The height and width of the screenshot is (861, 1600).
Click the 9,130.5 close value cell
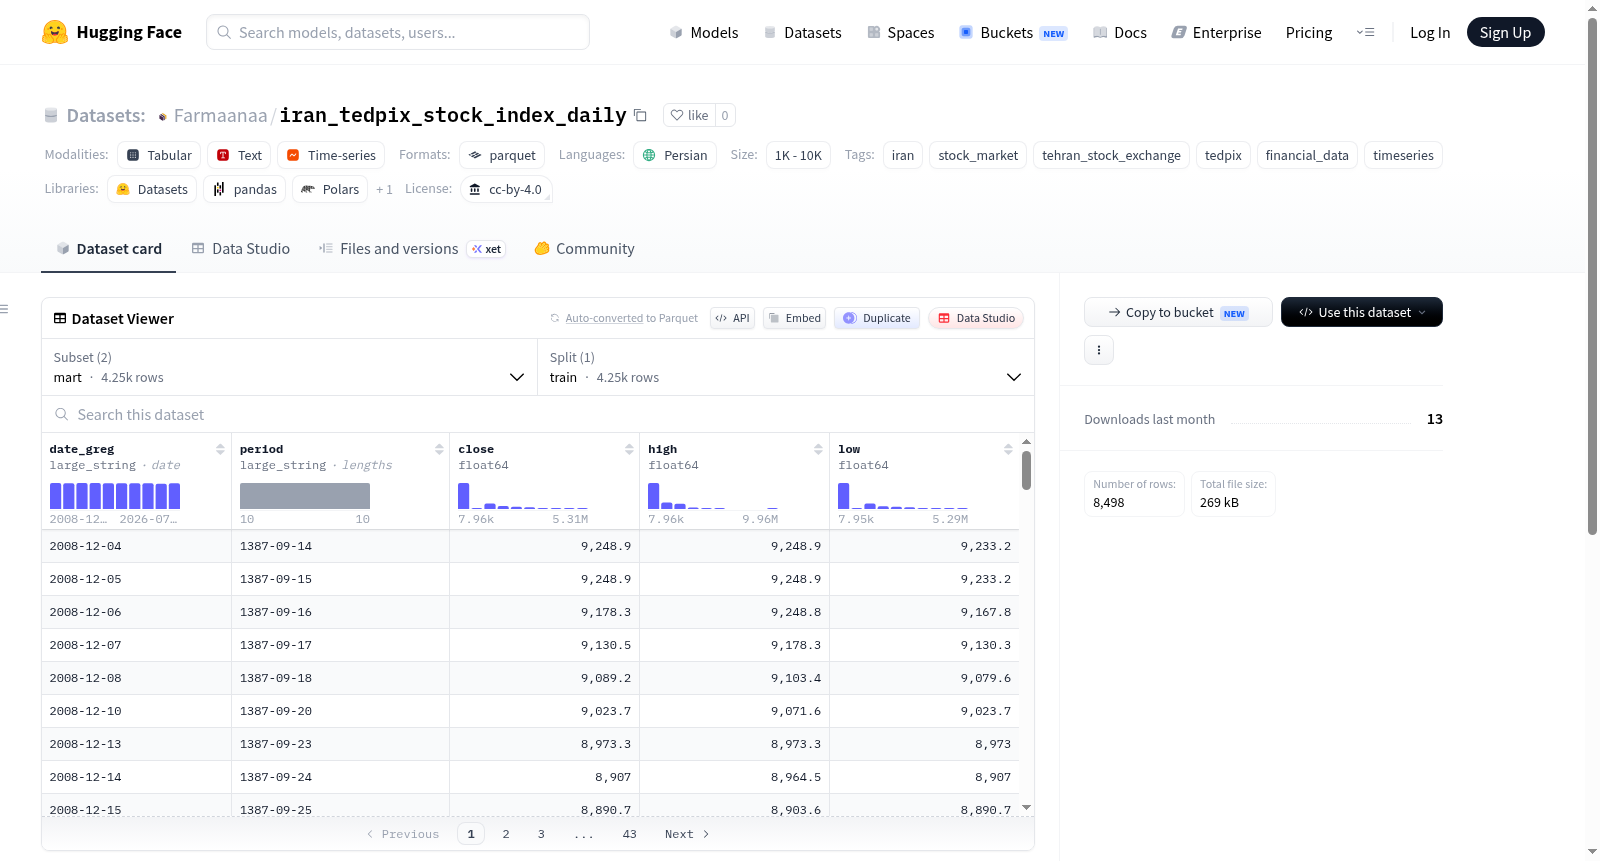click(x=545, y=645)
